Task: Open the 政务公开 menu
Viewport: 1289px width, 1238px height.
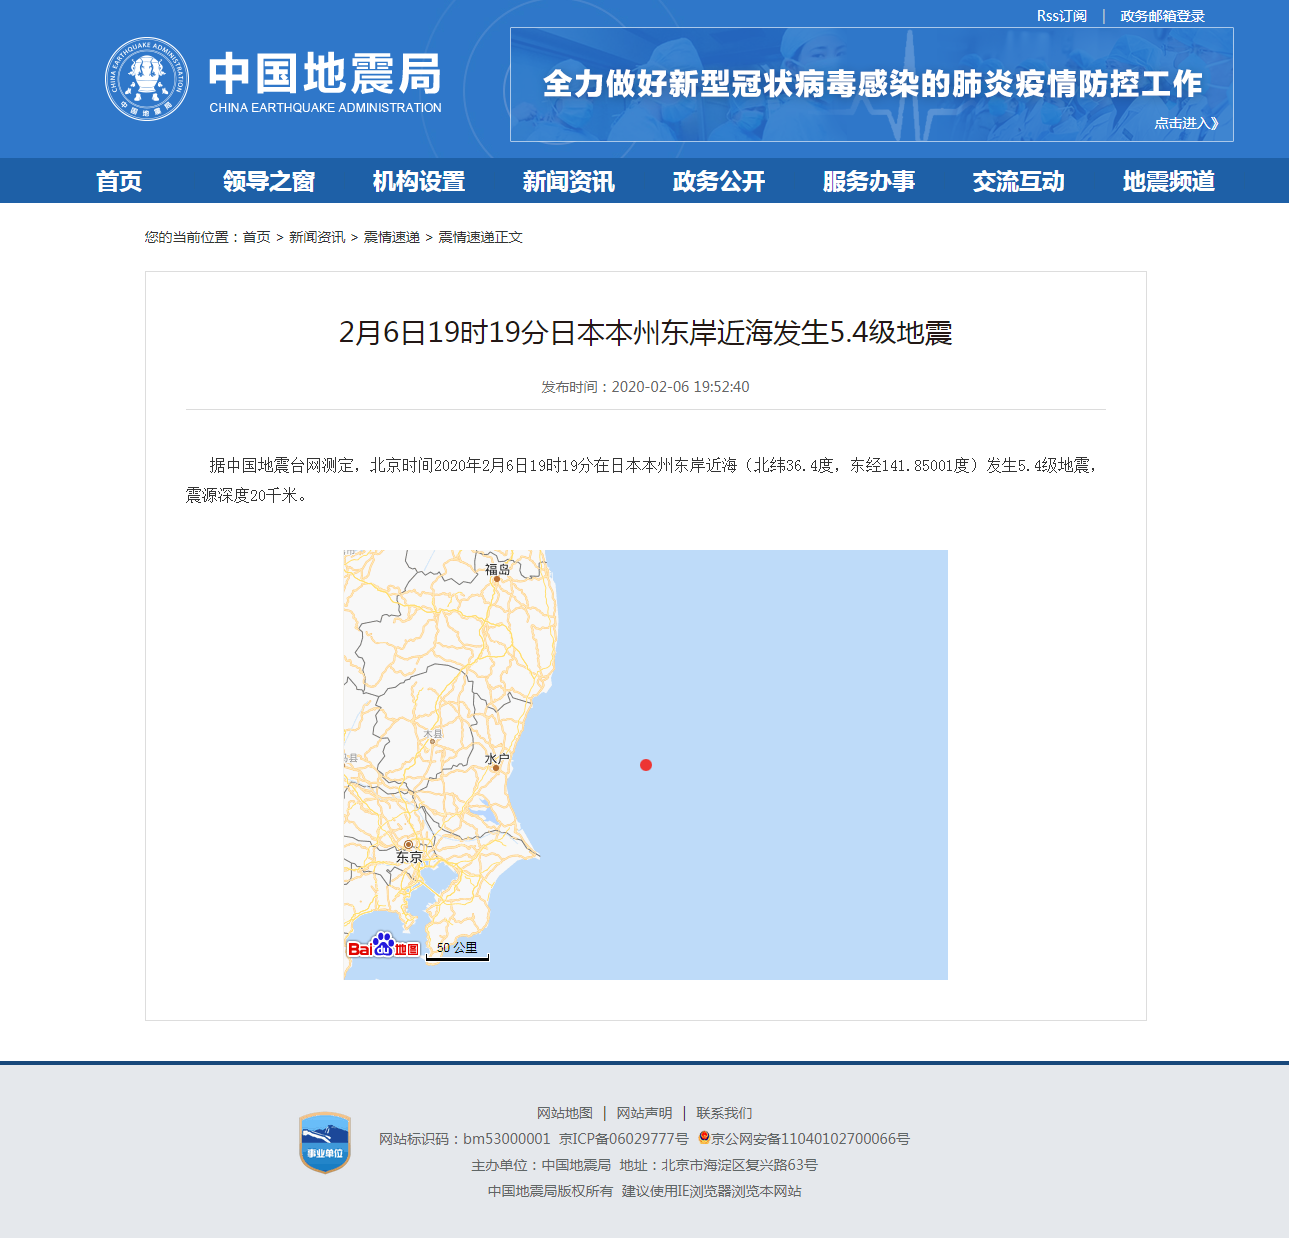Action: (x=717, y=181)
